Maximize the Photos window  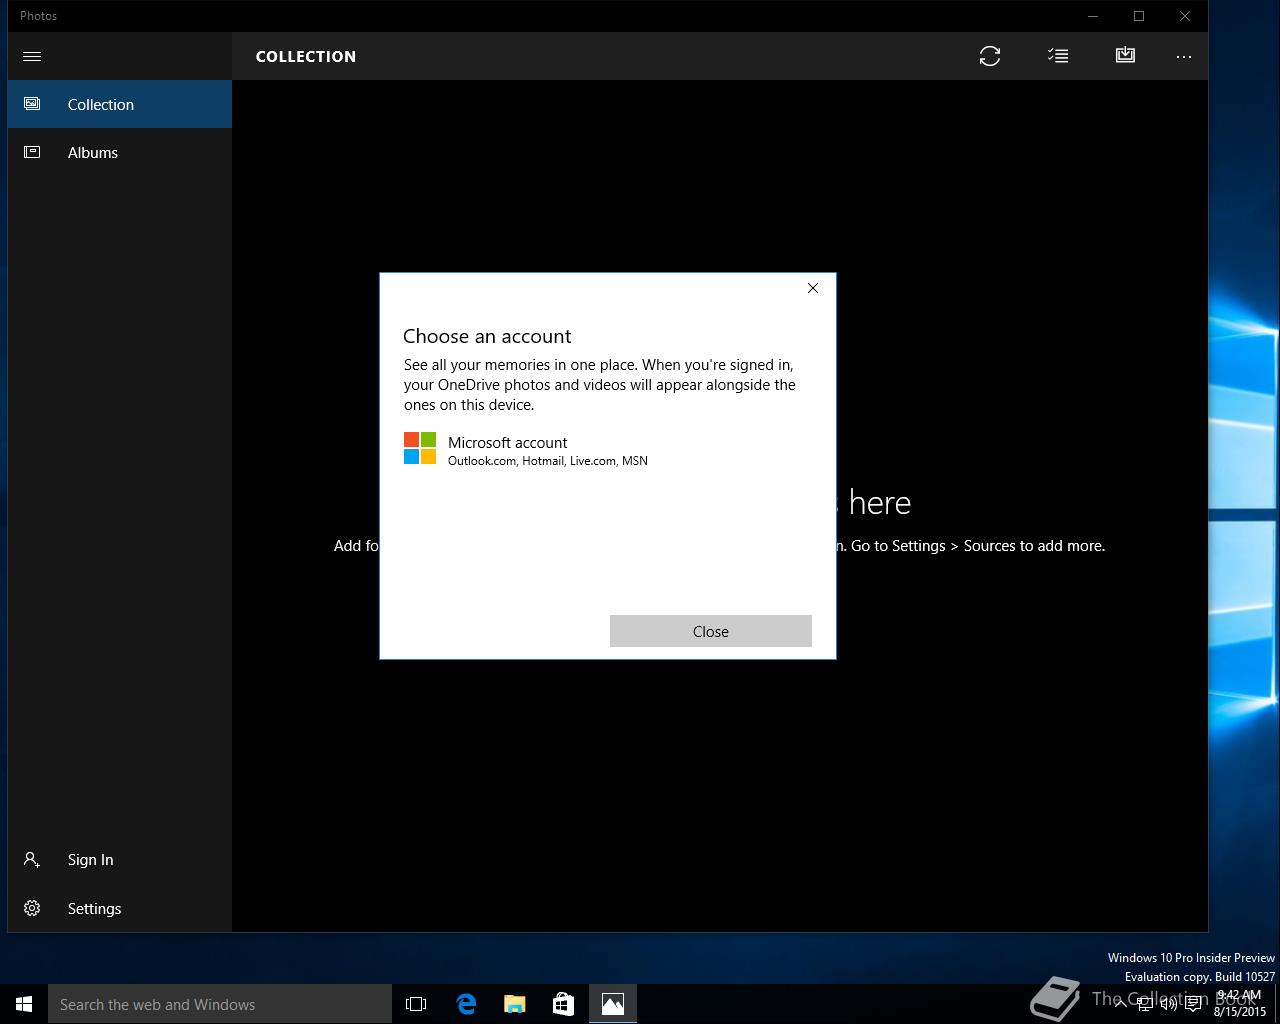(x=1139, y=16)
